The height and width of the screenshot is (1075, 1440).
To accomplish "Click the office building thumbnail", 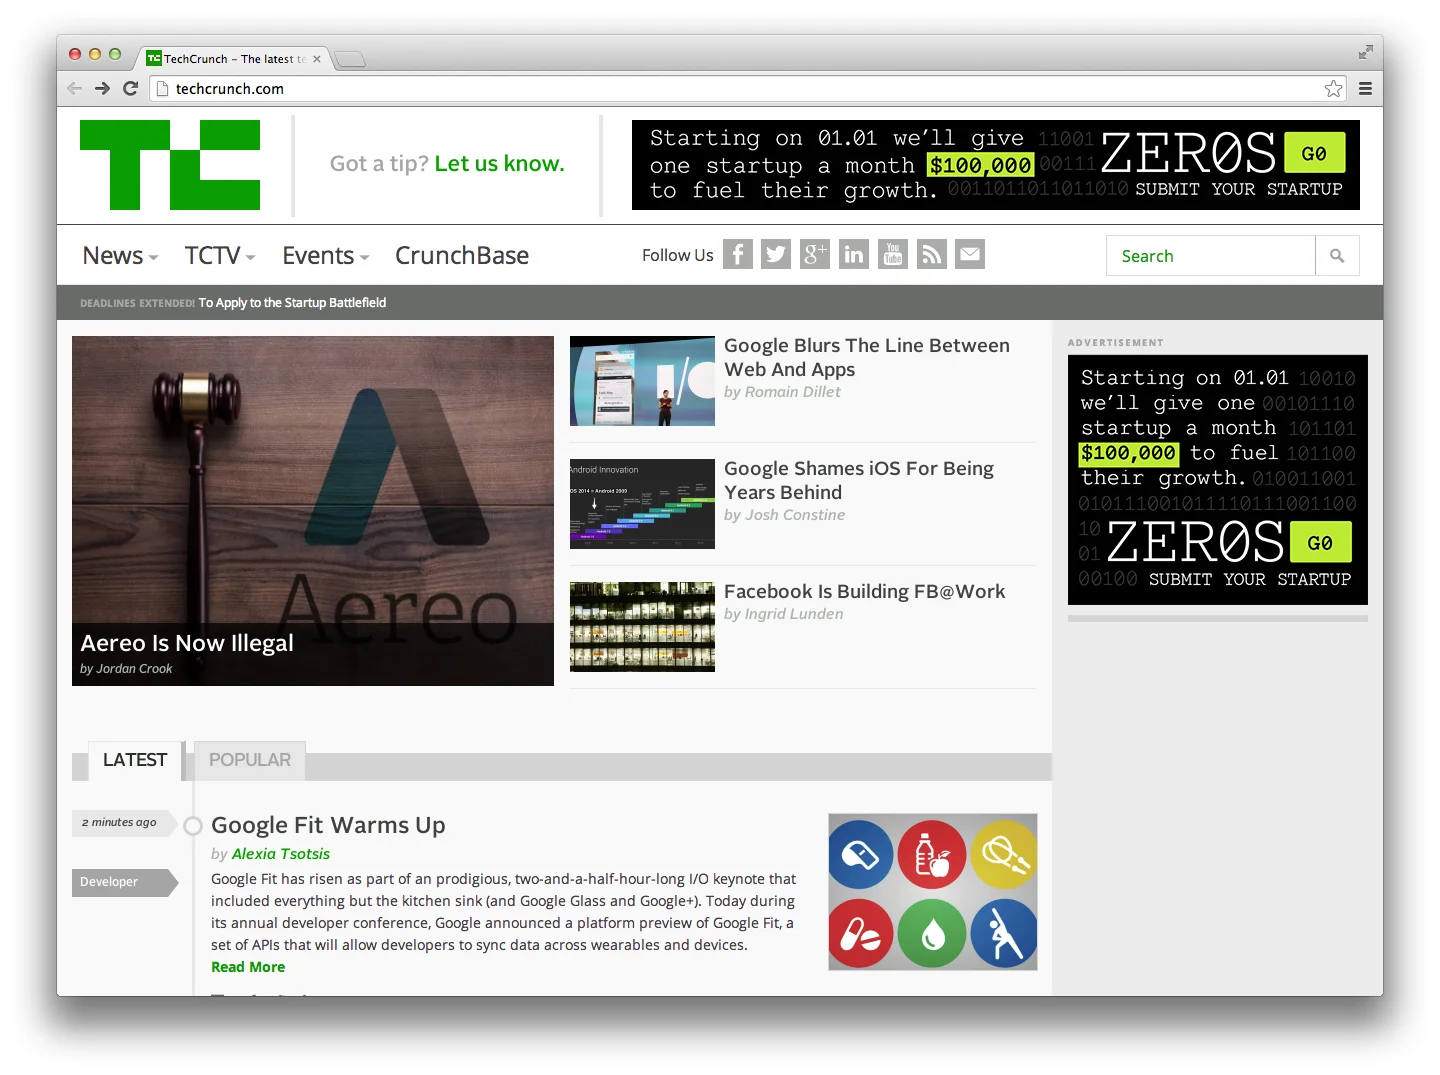I will click(x=642, y=627).
